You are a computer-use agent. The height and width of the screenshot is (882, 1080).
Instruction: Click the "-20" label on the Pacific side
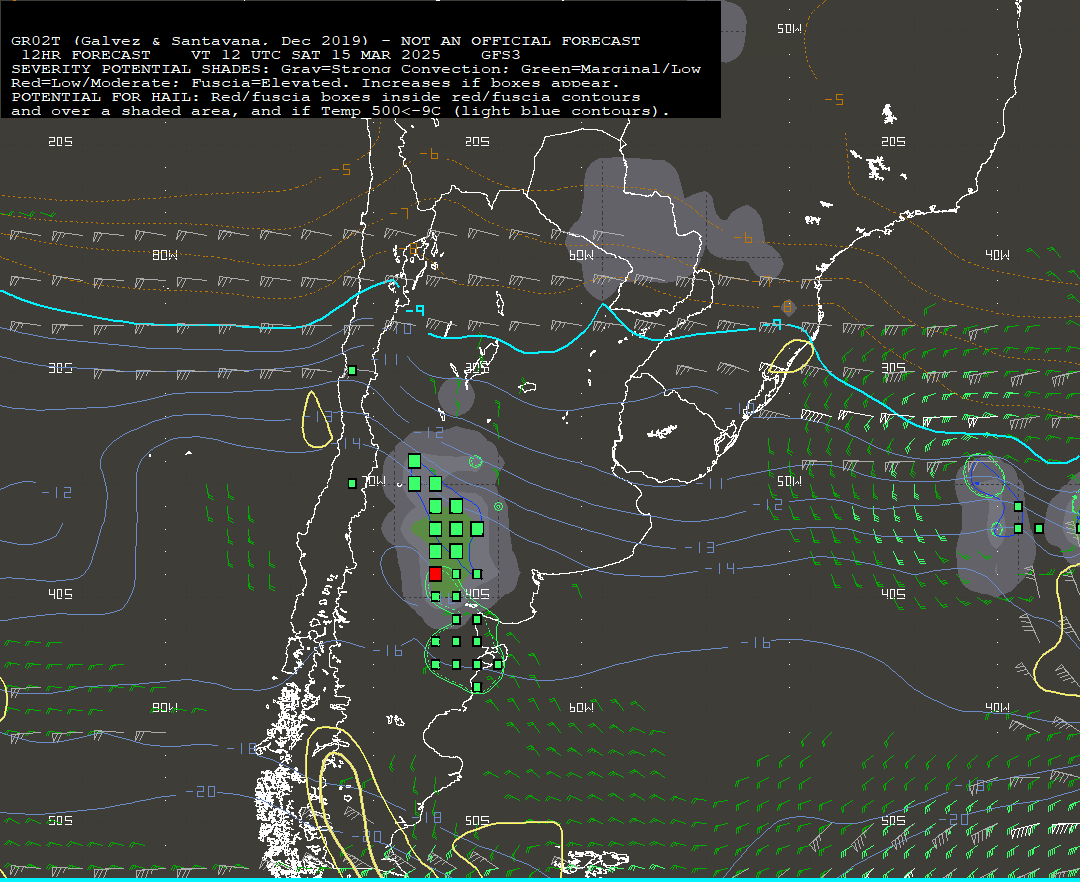coord(201,792)
